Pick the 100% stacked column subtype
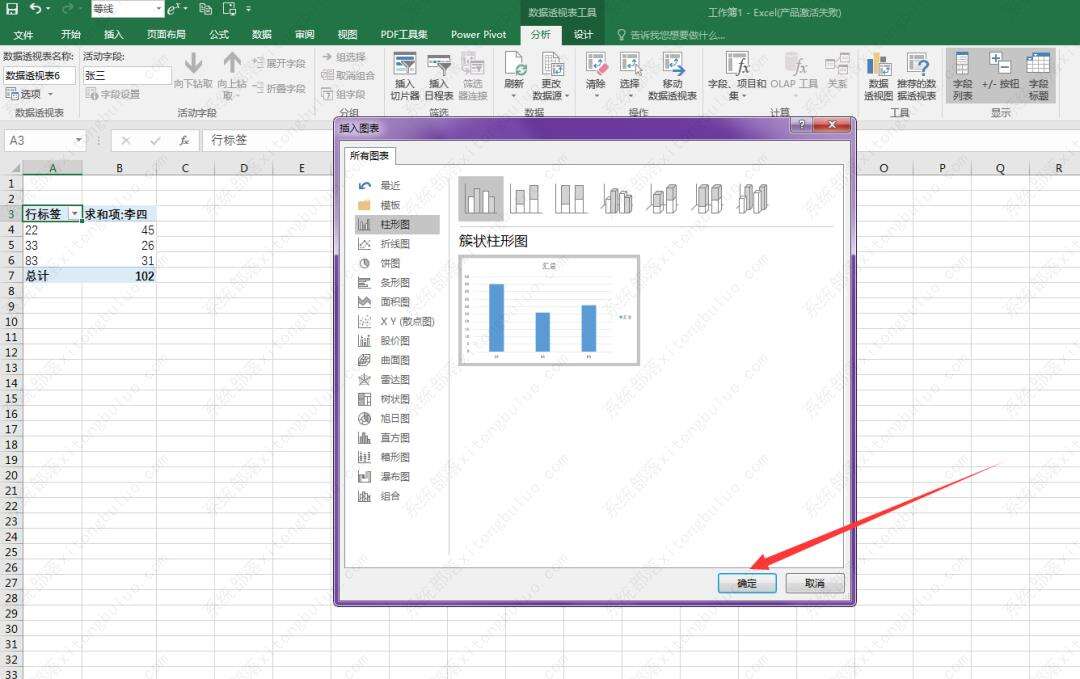Image resolution: width=1080 pixels, height=679 pixels. 571,198
